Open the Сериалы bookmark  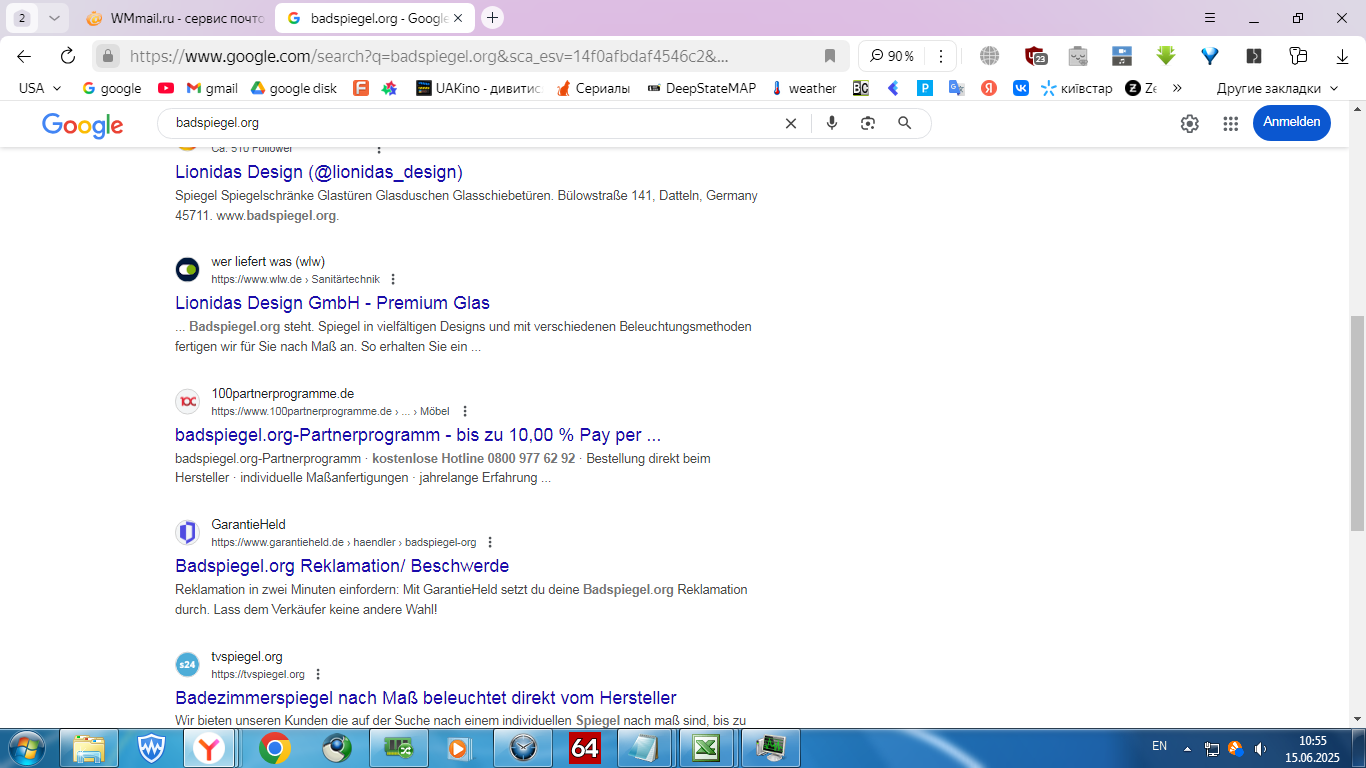click(593, 88)
